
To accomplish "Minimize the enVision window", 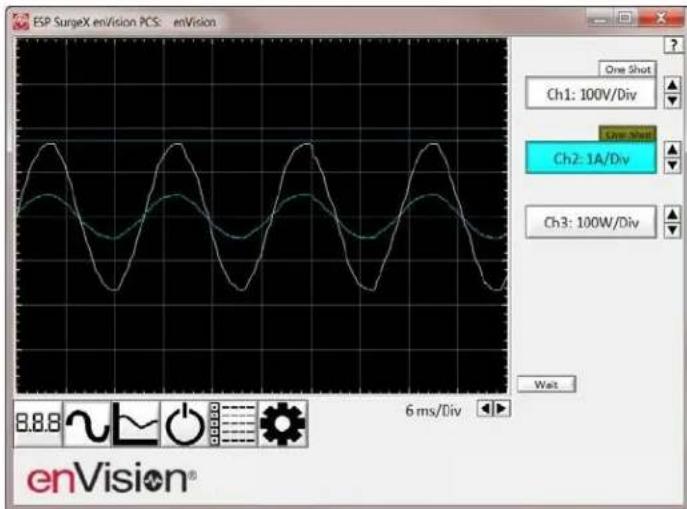I will pyautogui.click(x=600, y=19).
